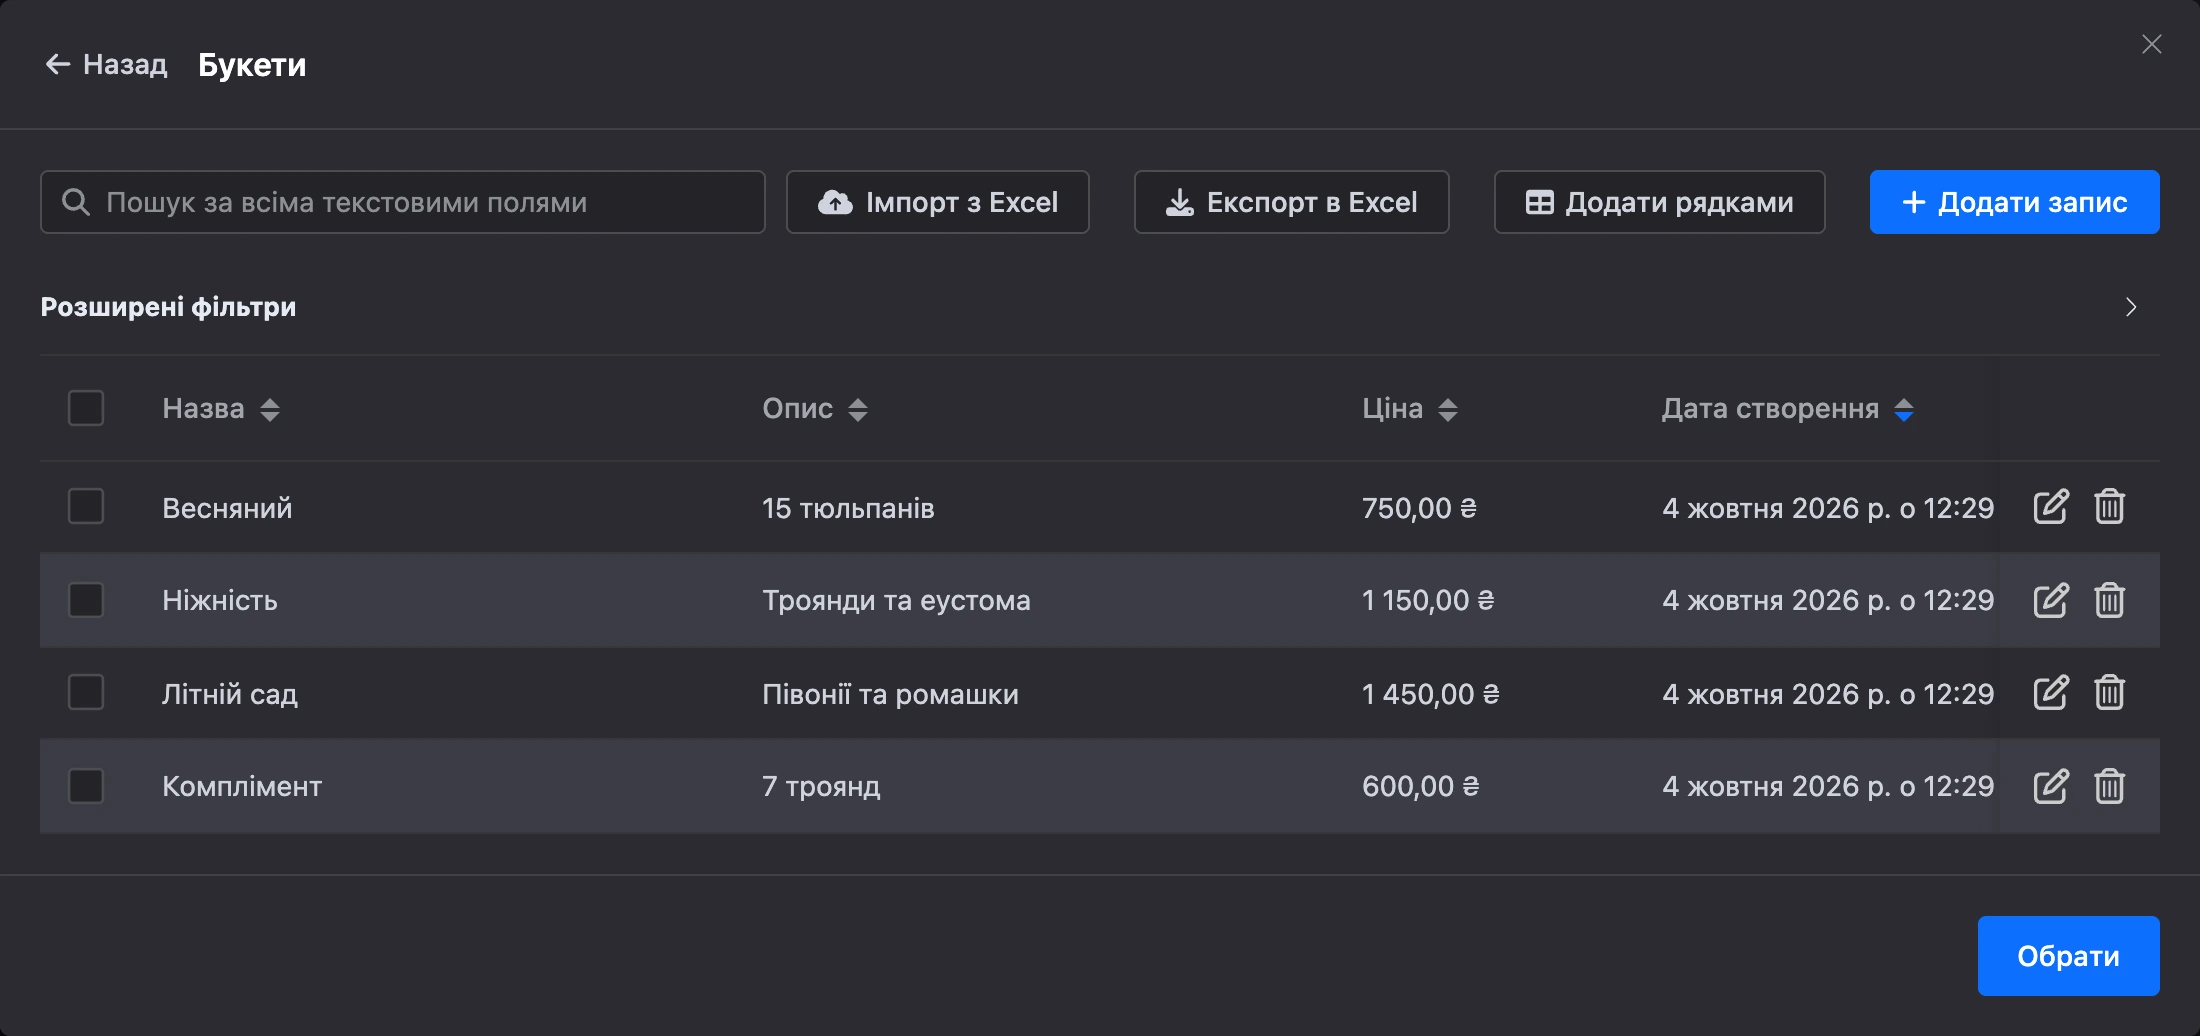Edit the Весняний bouquet record
The height and width of the screenshot is (1036, 2200).
[x=2050, y=507]
